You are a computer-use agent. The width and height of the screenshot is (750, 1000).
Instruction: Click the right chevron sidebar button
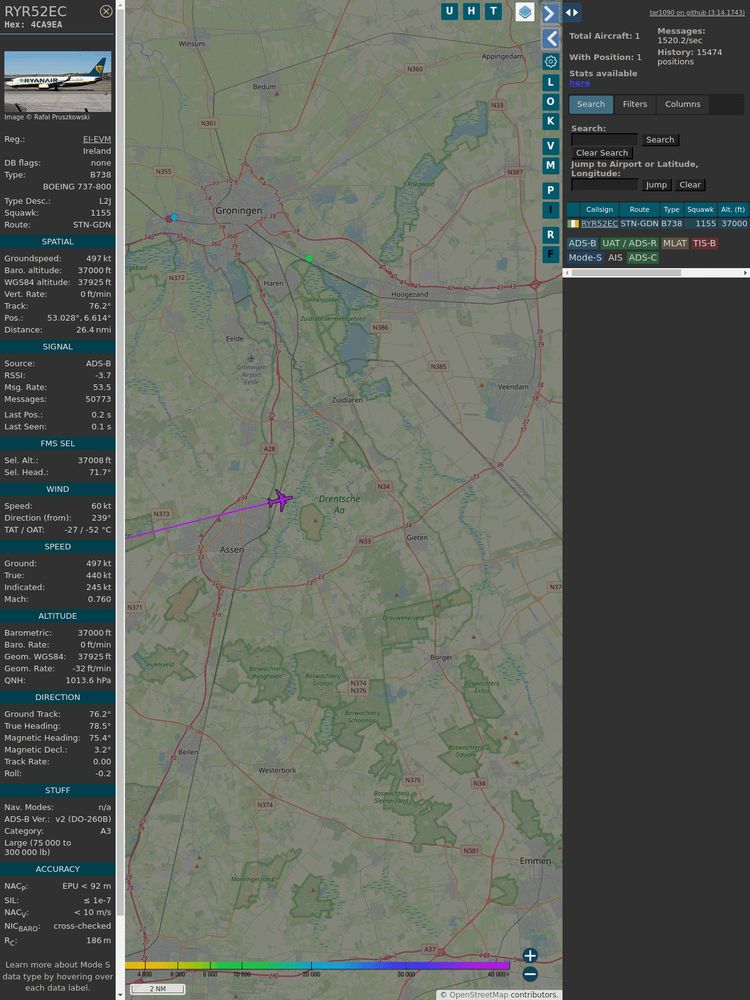point(550,13)
